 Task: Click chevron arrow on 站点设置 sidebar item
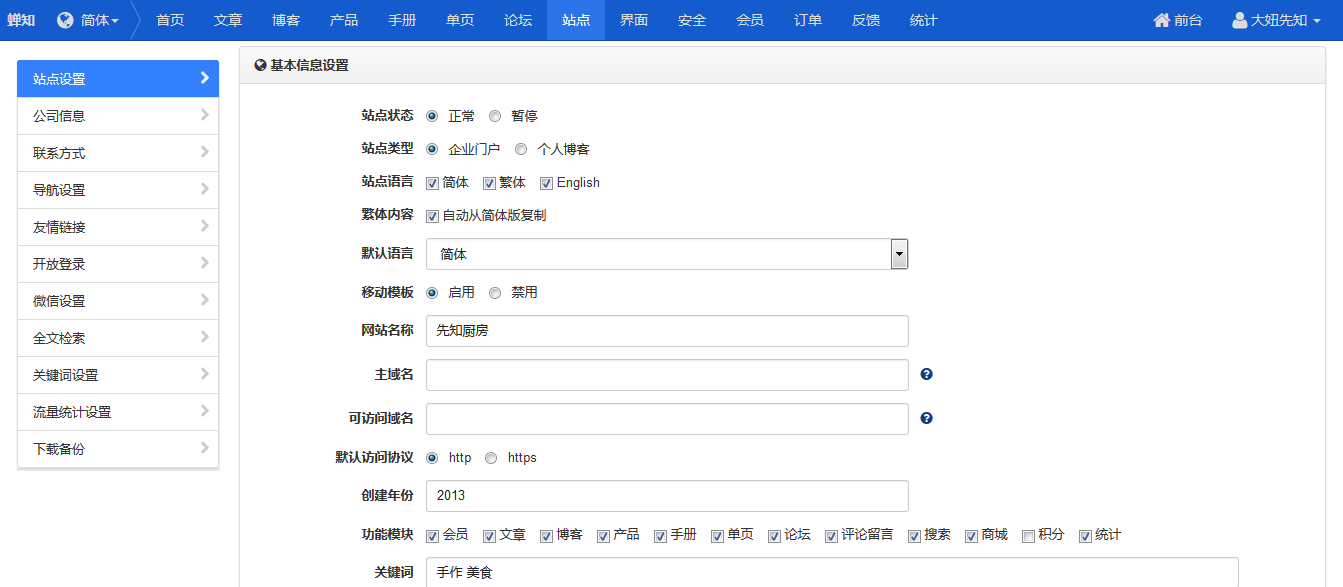click(204, 78)
